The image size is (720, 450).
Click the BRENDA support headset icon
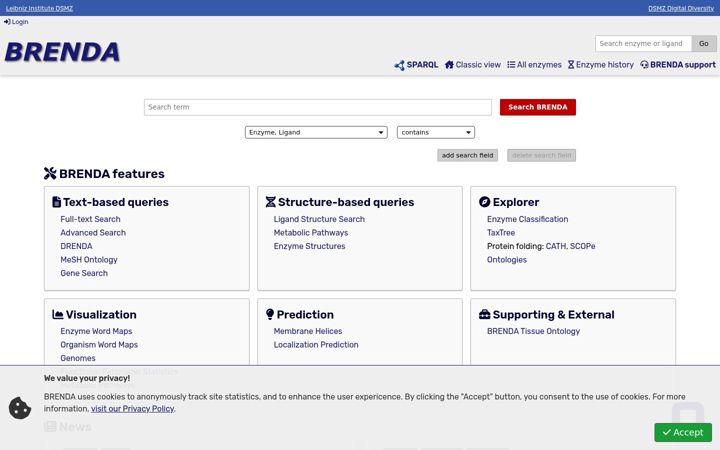644,65
